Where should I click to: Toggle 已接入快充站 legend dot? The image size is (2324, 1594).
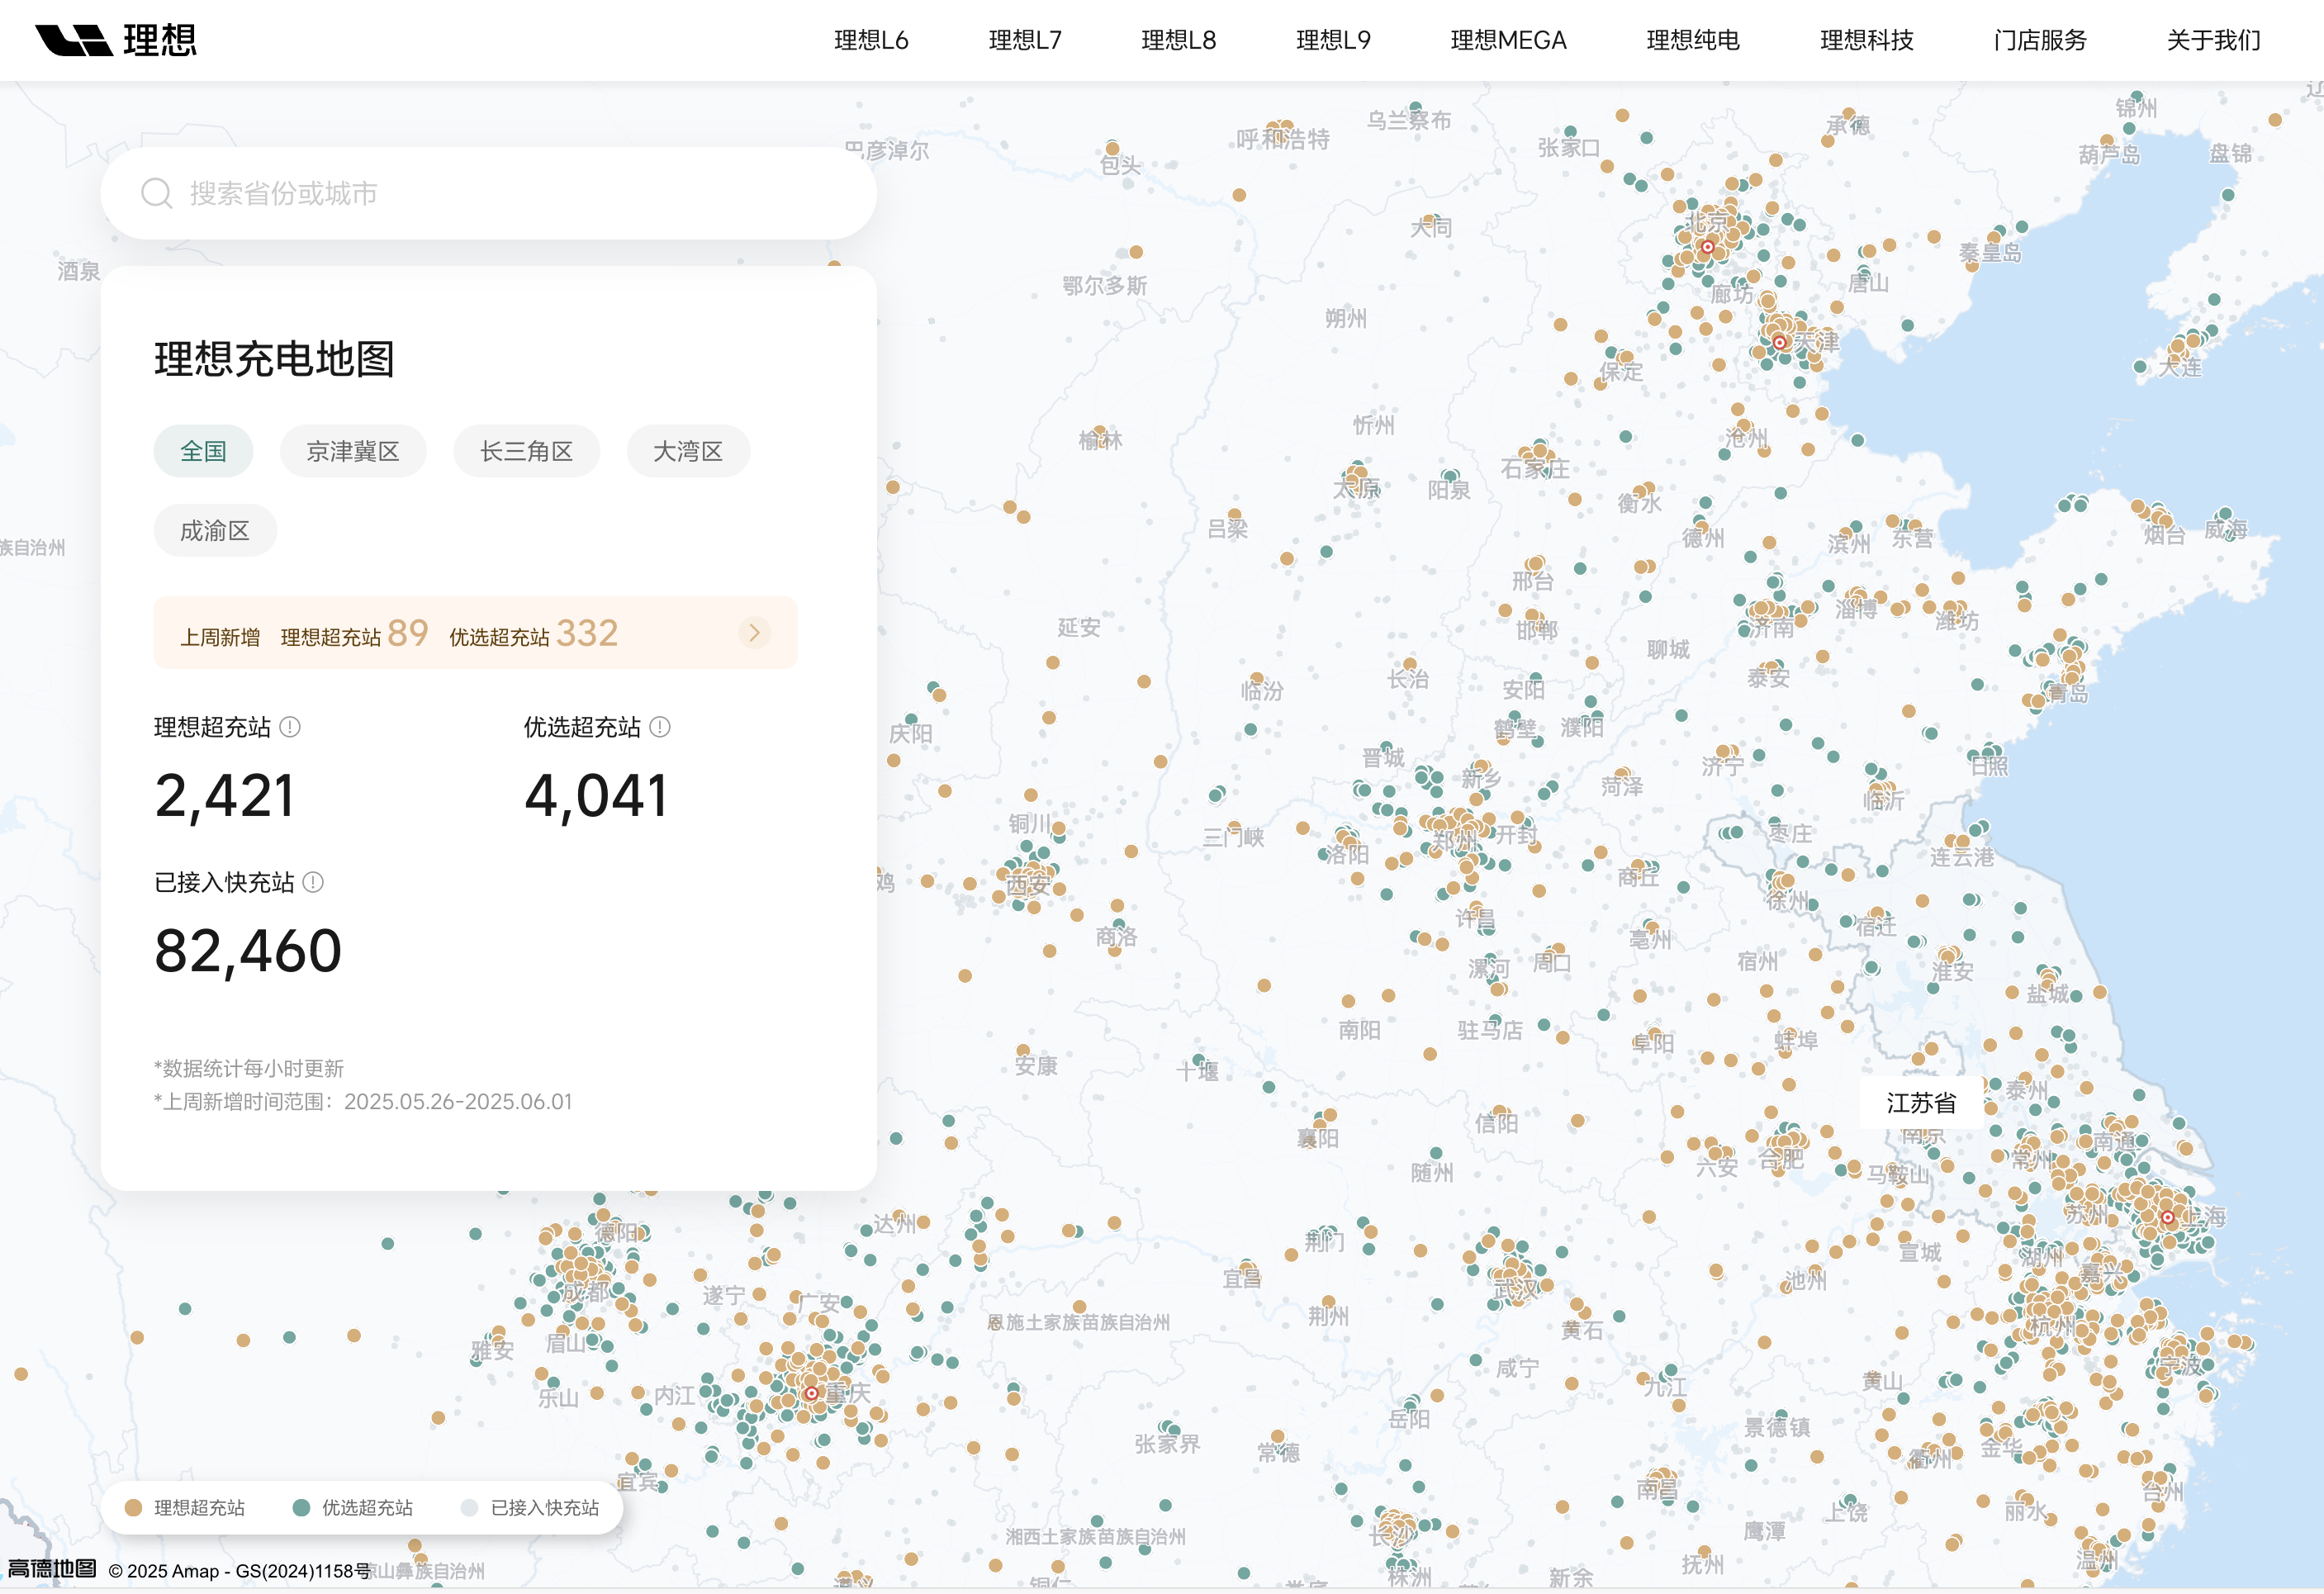pyautogui.click(x=469, y=1507)
